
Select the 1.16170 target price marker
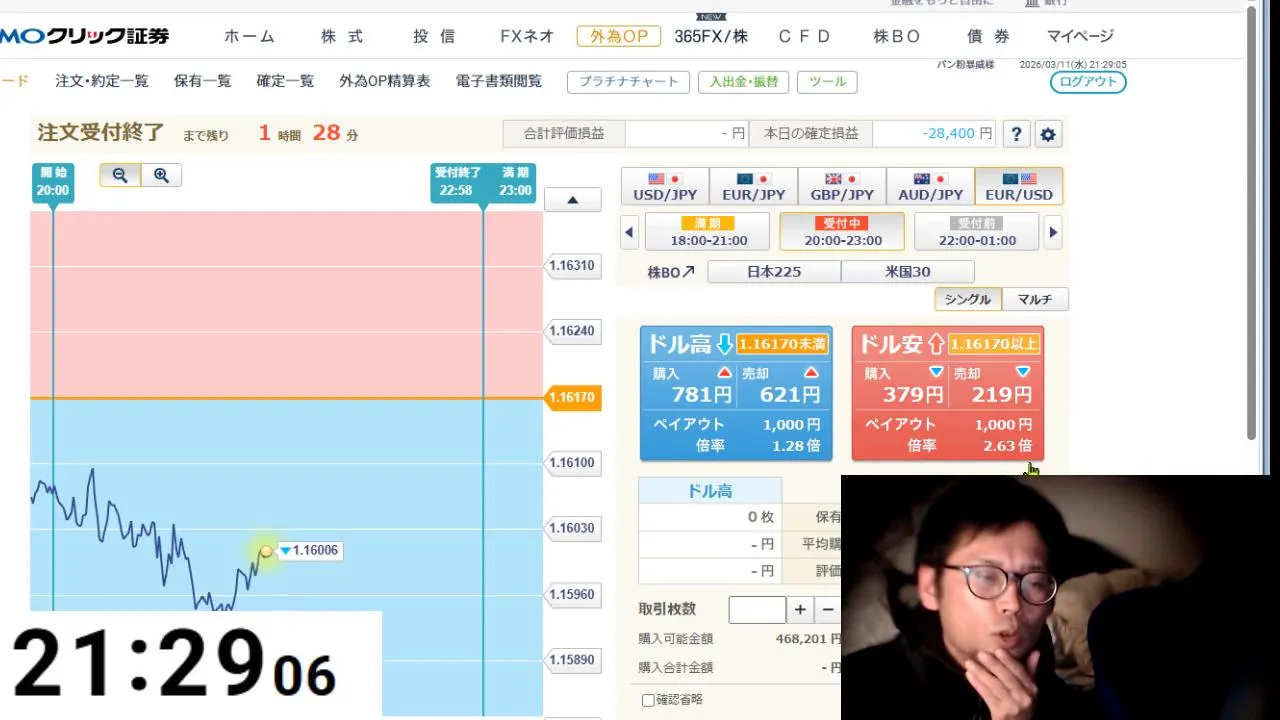pyautogui.click(x=572, y=397)
